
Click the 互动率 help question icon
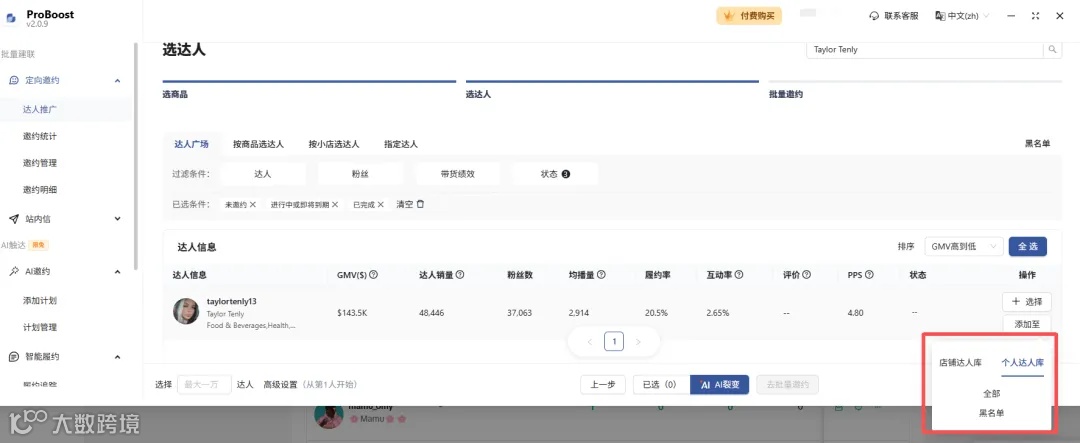[x=739, y=274]
